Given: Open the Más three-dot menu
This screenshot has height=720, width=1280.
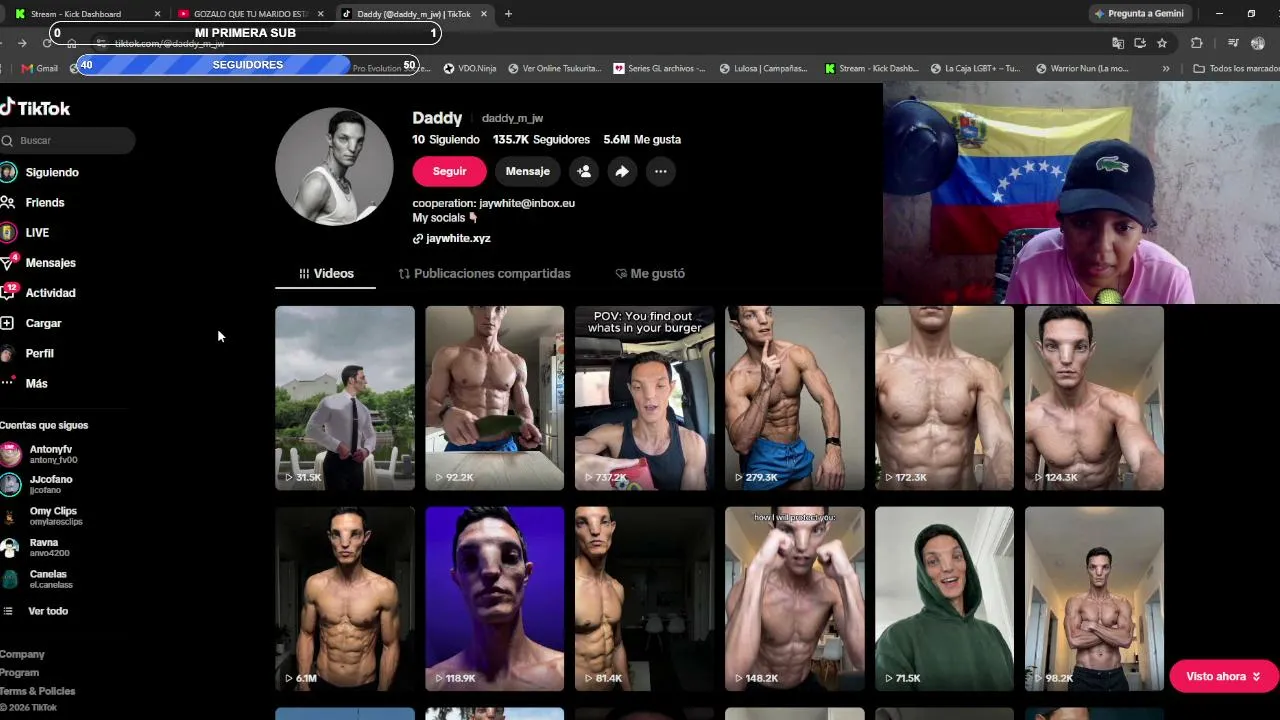Looking at the screenshot, I should pyautogui.click(x=7, y=383).
